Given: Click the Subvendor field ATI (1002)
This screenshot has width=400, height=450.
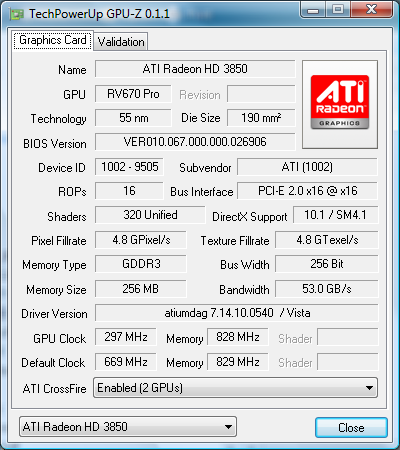Looking at the screenshot, I should pos(307,167).
